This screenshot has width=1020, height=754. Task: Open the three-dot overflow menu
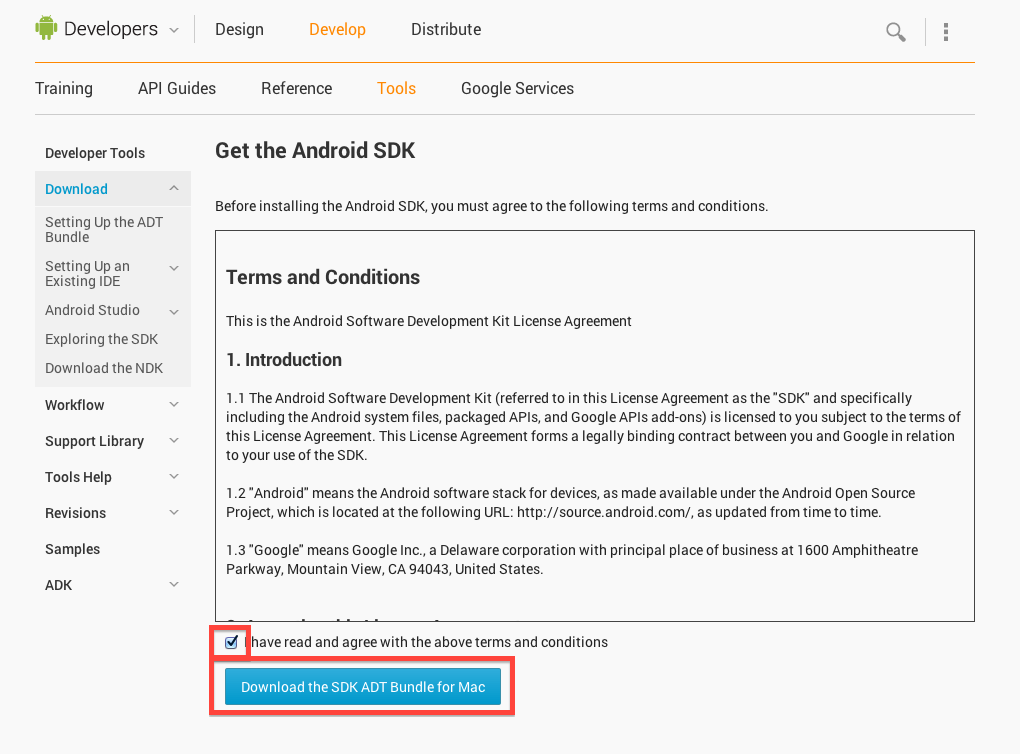946,31
